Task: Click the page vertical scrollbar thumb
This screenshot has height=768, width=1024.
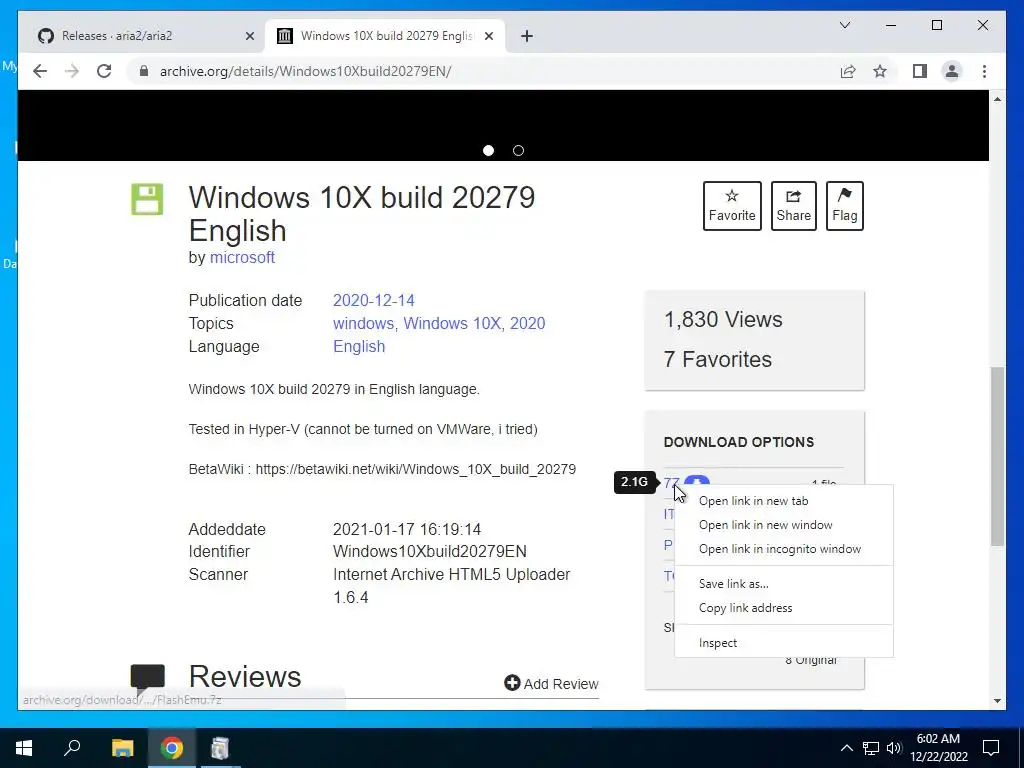Action: (x=997, y=456)
